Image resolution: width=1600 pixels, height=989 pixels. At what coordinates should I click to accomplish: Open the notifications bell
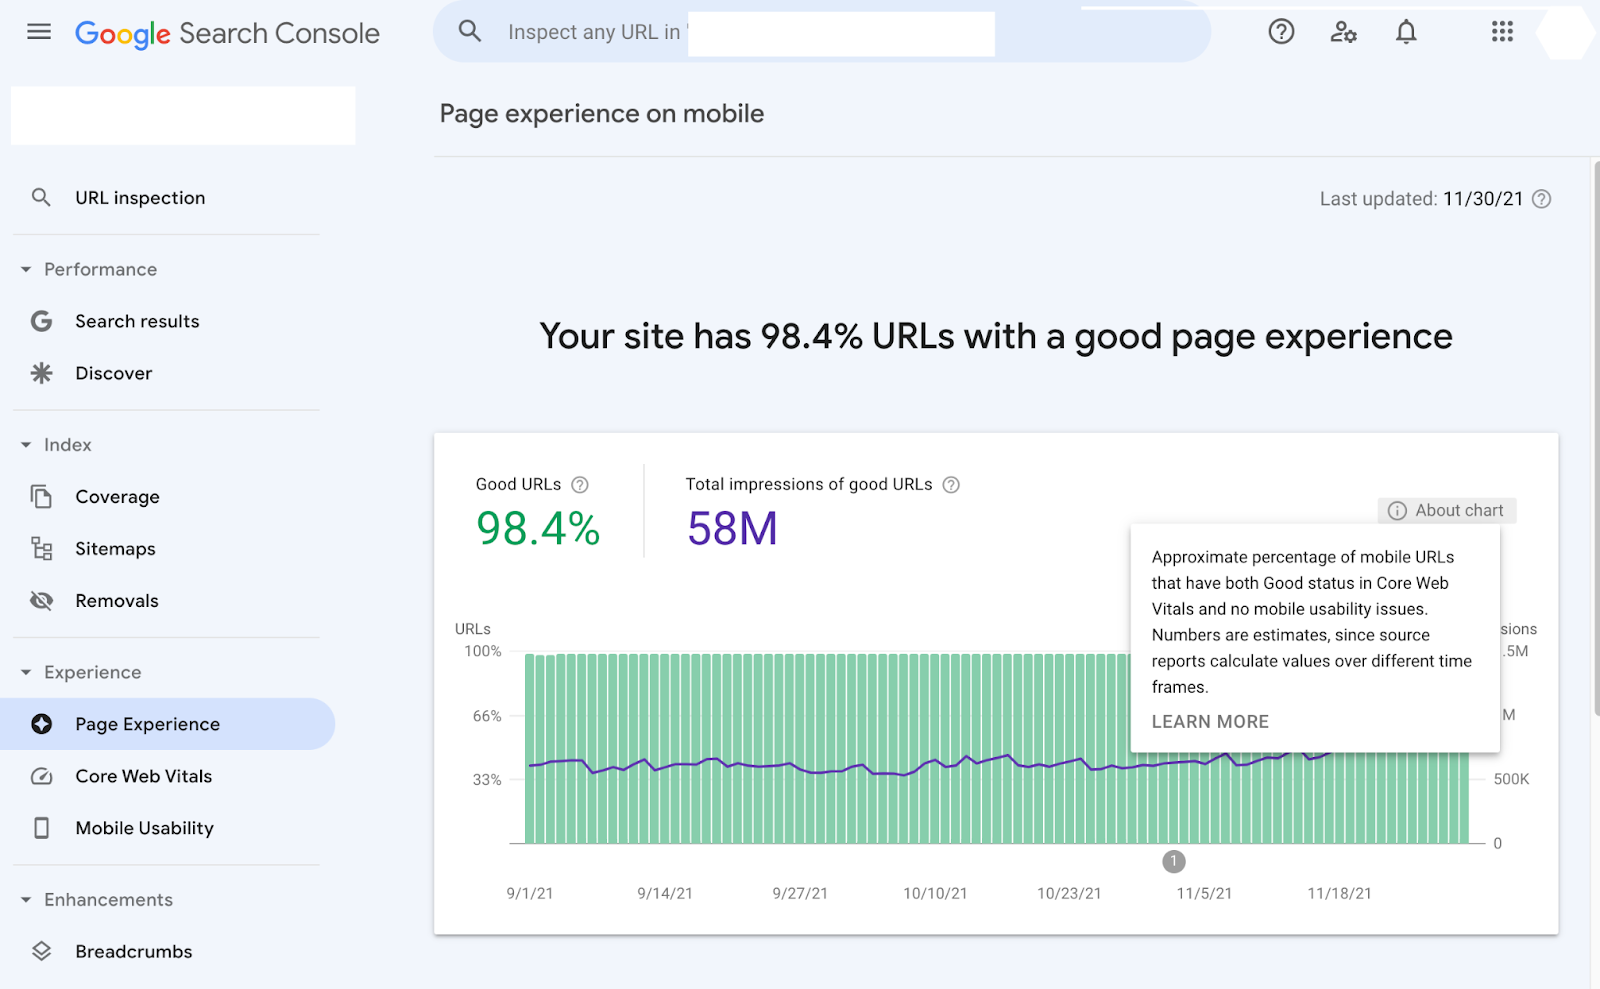point(1406,32)
